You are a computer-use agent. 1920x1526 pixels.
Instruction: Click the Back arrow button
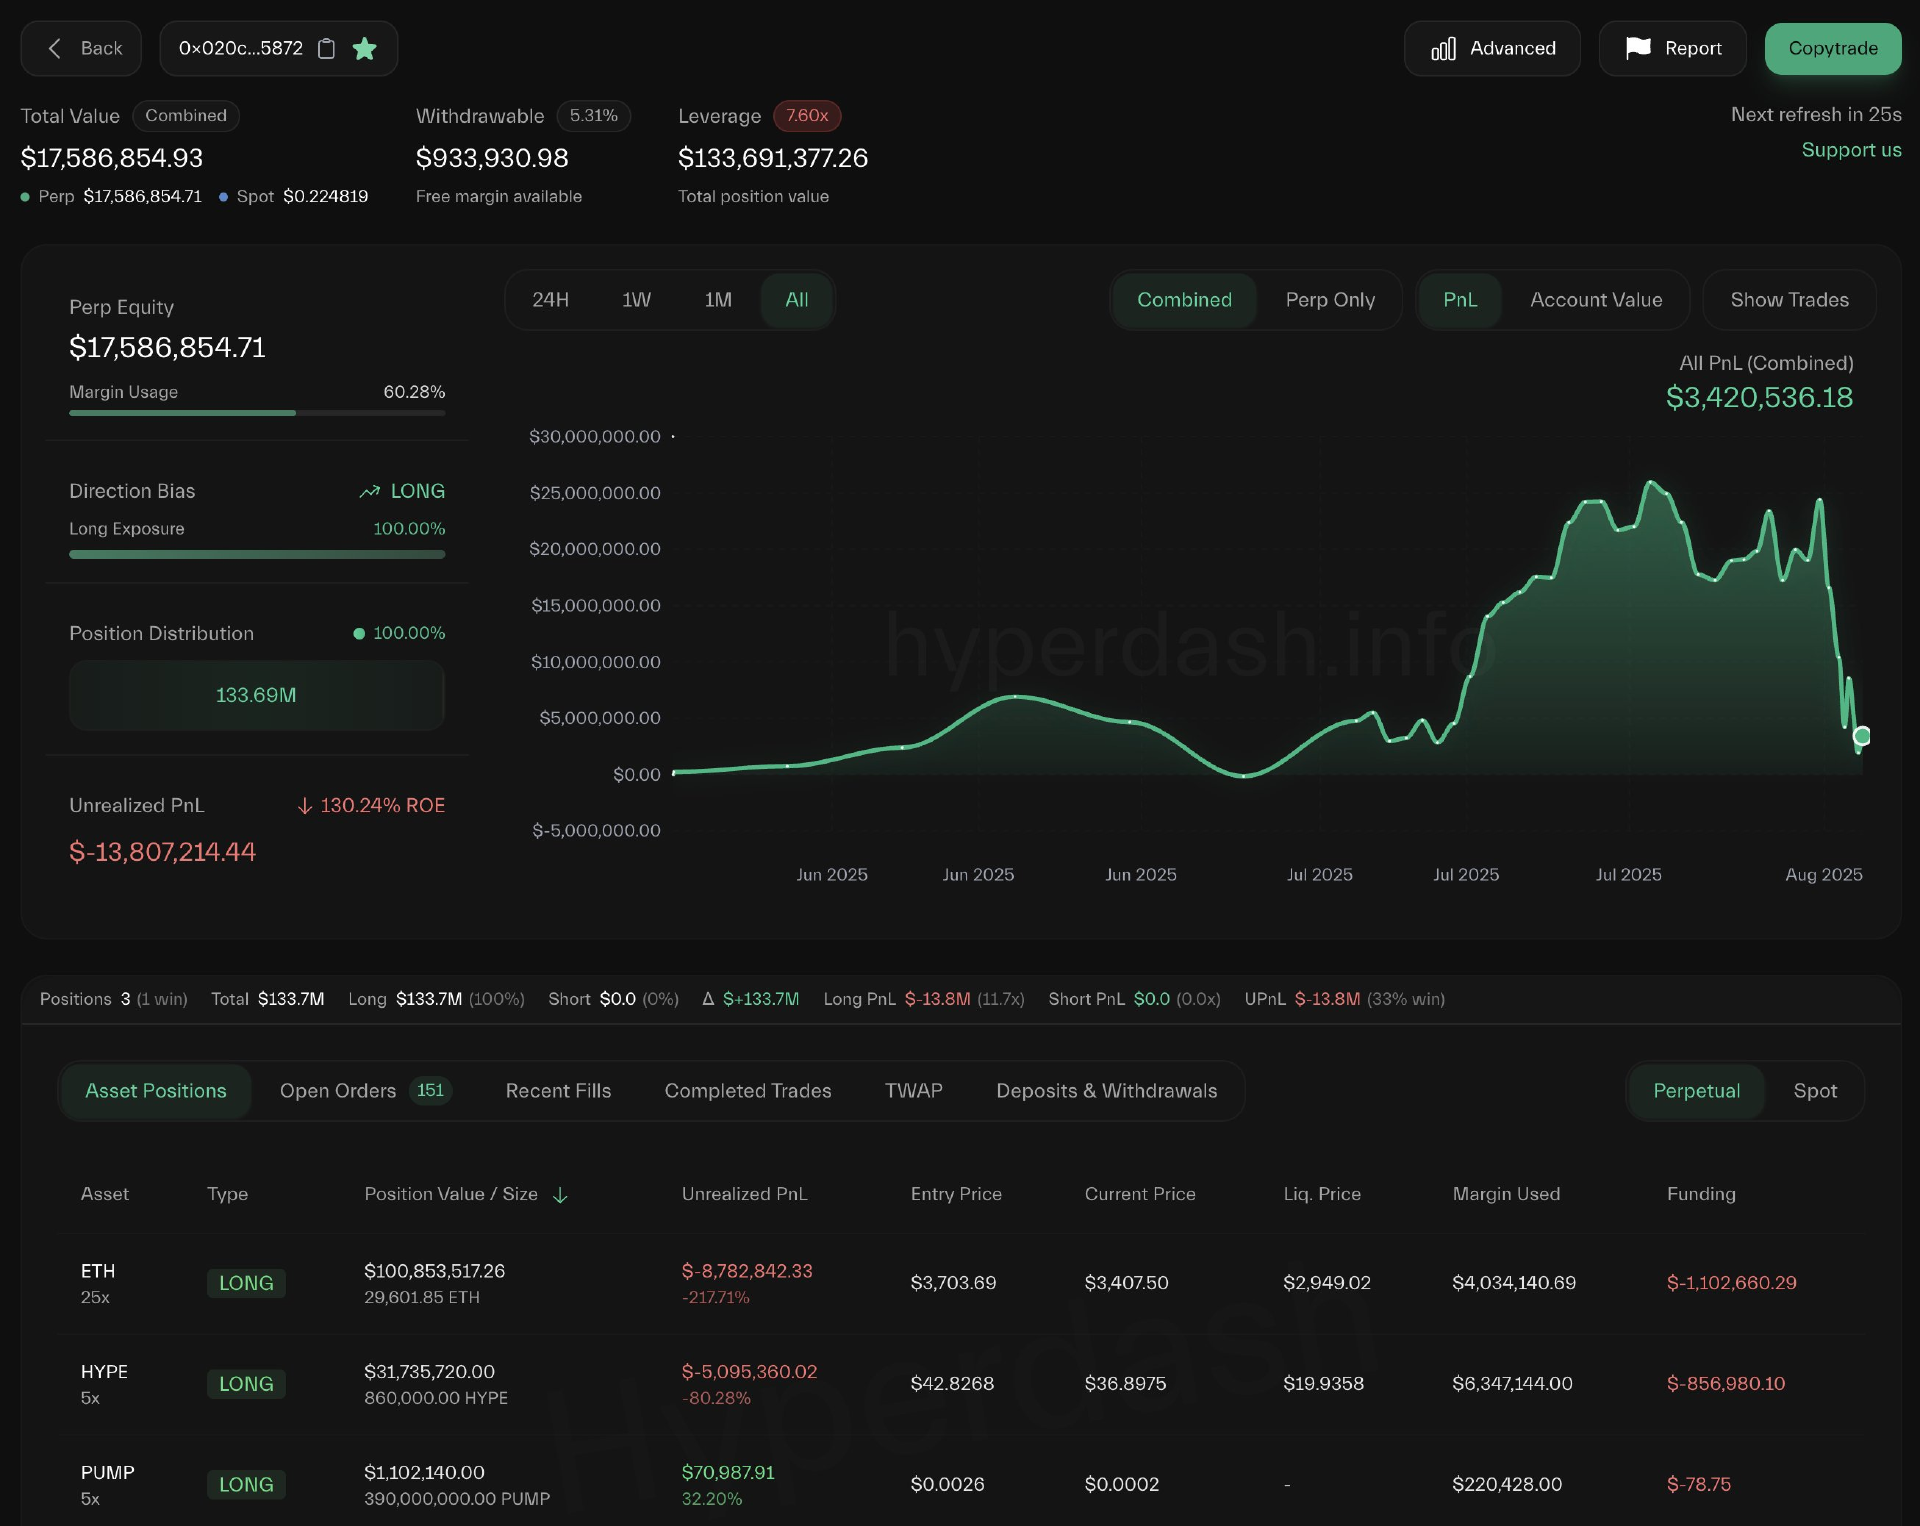tap(82, 49)
